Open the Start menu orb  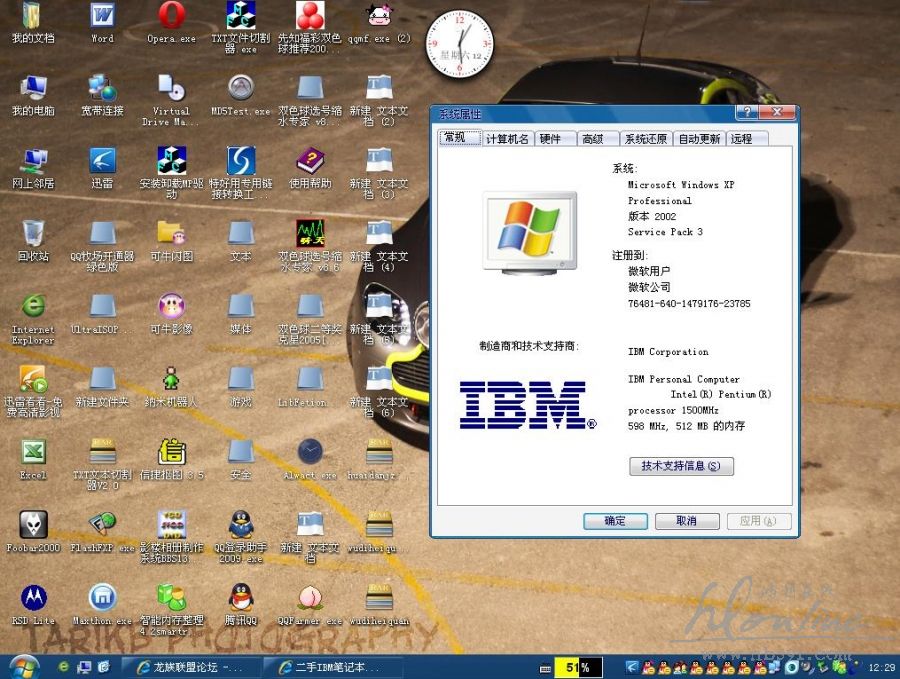[22, 667]
